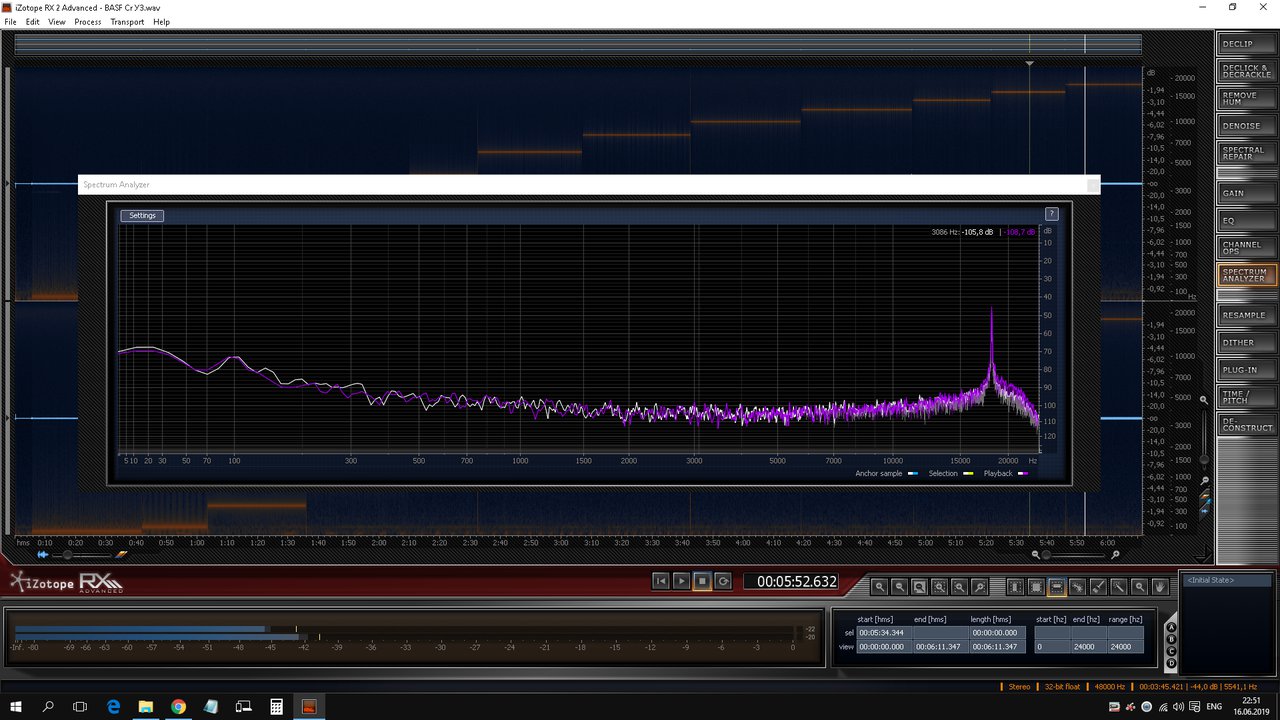Open the Dither module
The height and width of the screenshot is (720, 1280).
1245,342
